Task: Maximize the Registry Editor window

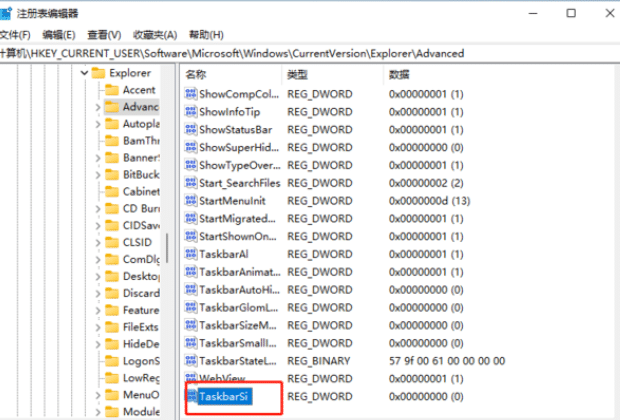Action: [571, 13]
